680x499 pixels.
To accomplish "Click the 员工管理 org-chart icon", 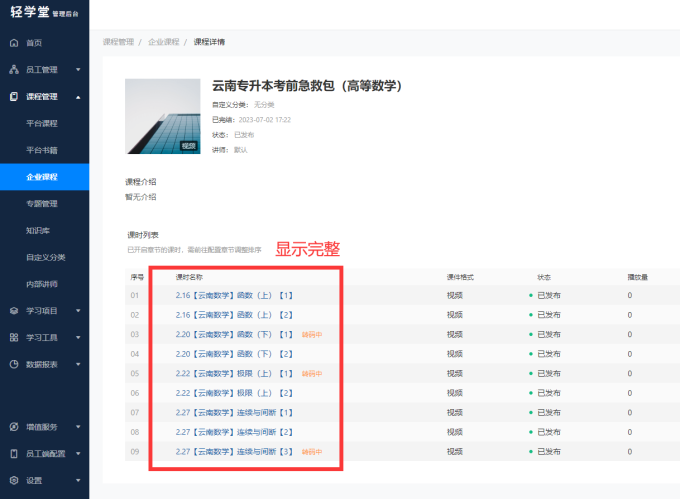I will point(13,70).
